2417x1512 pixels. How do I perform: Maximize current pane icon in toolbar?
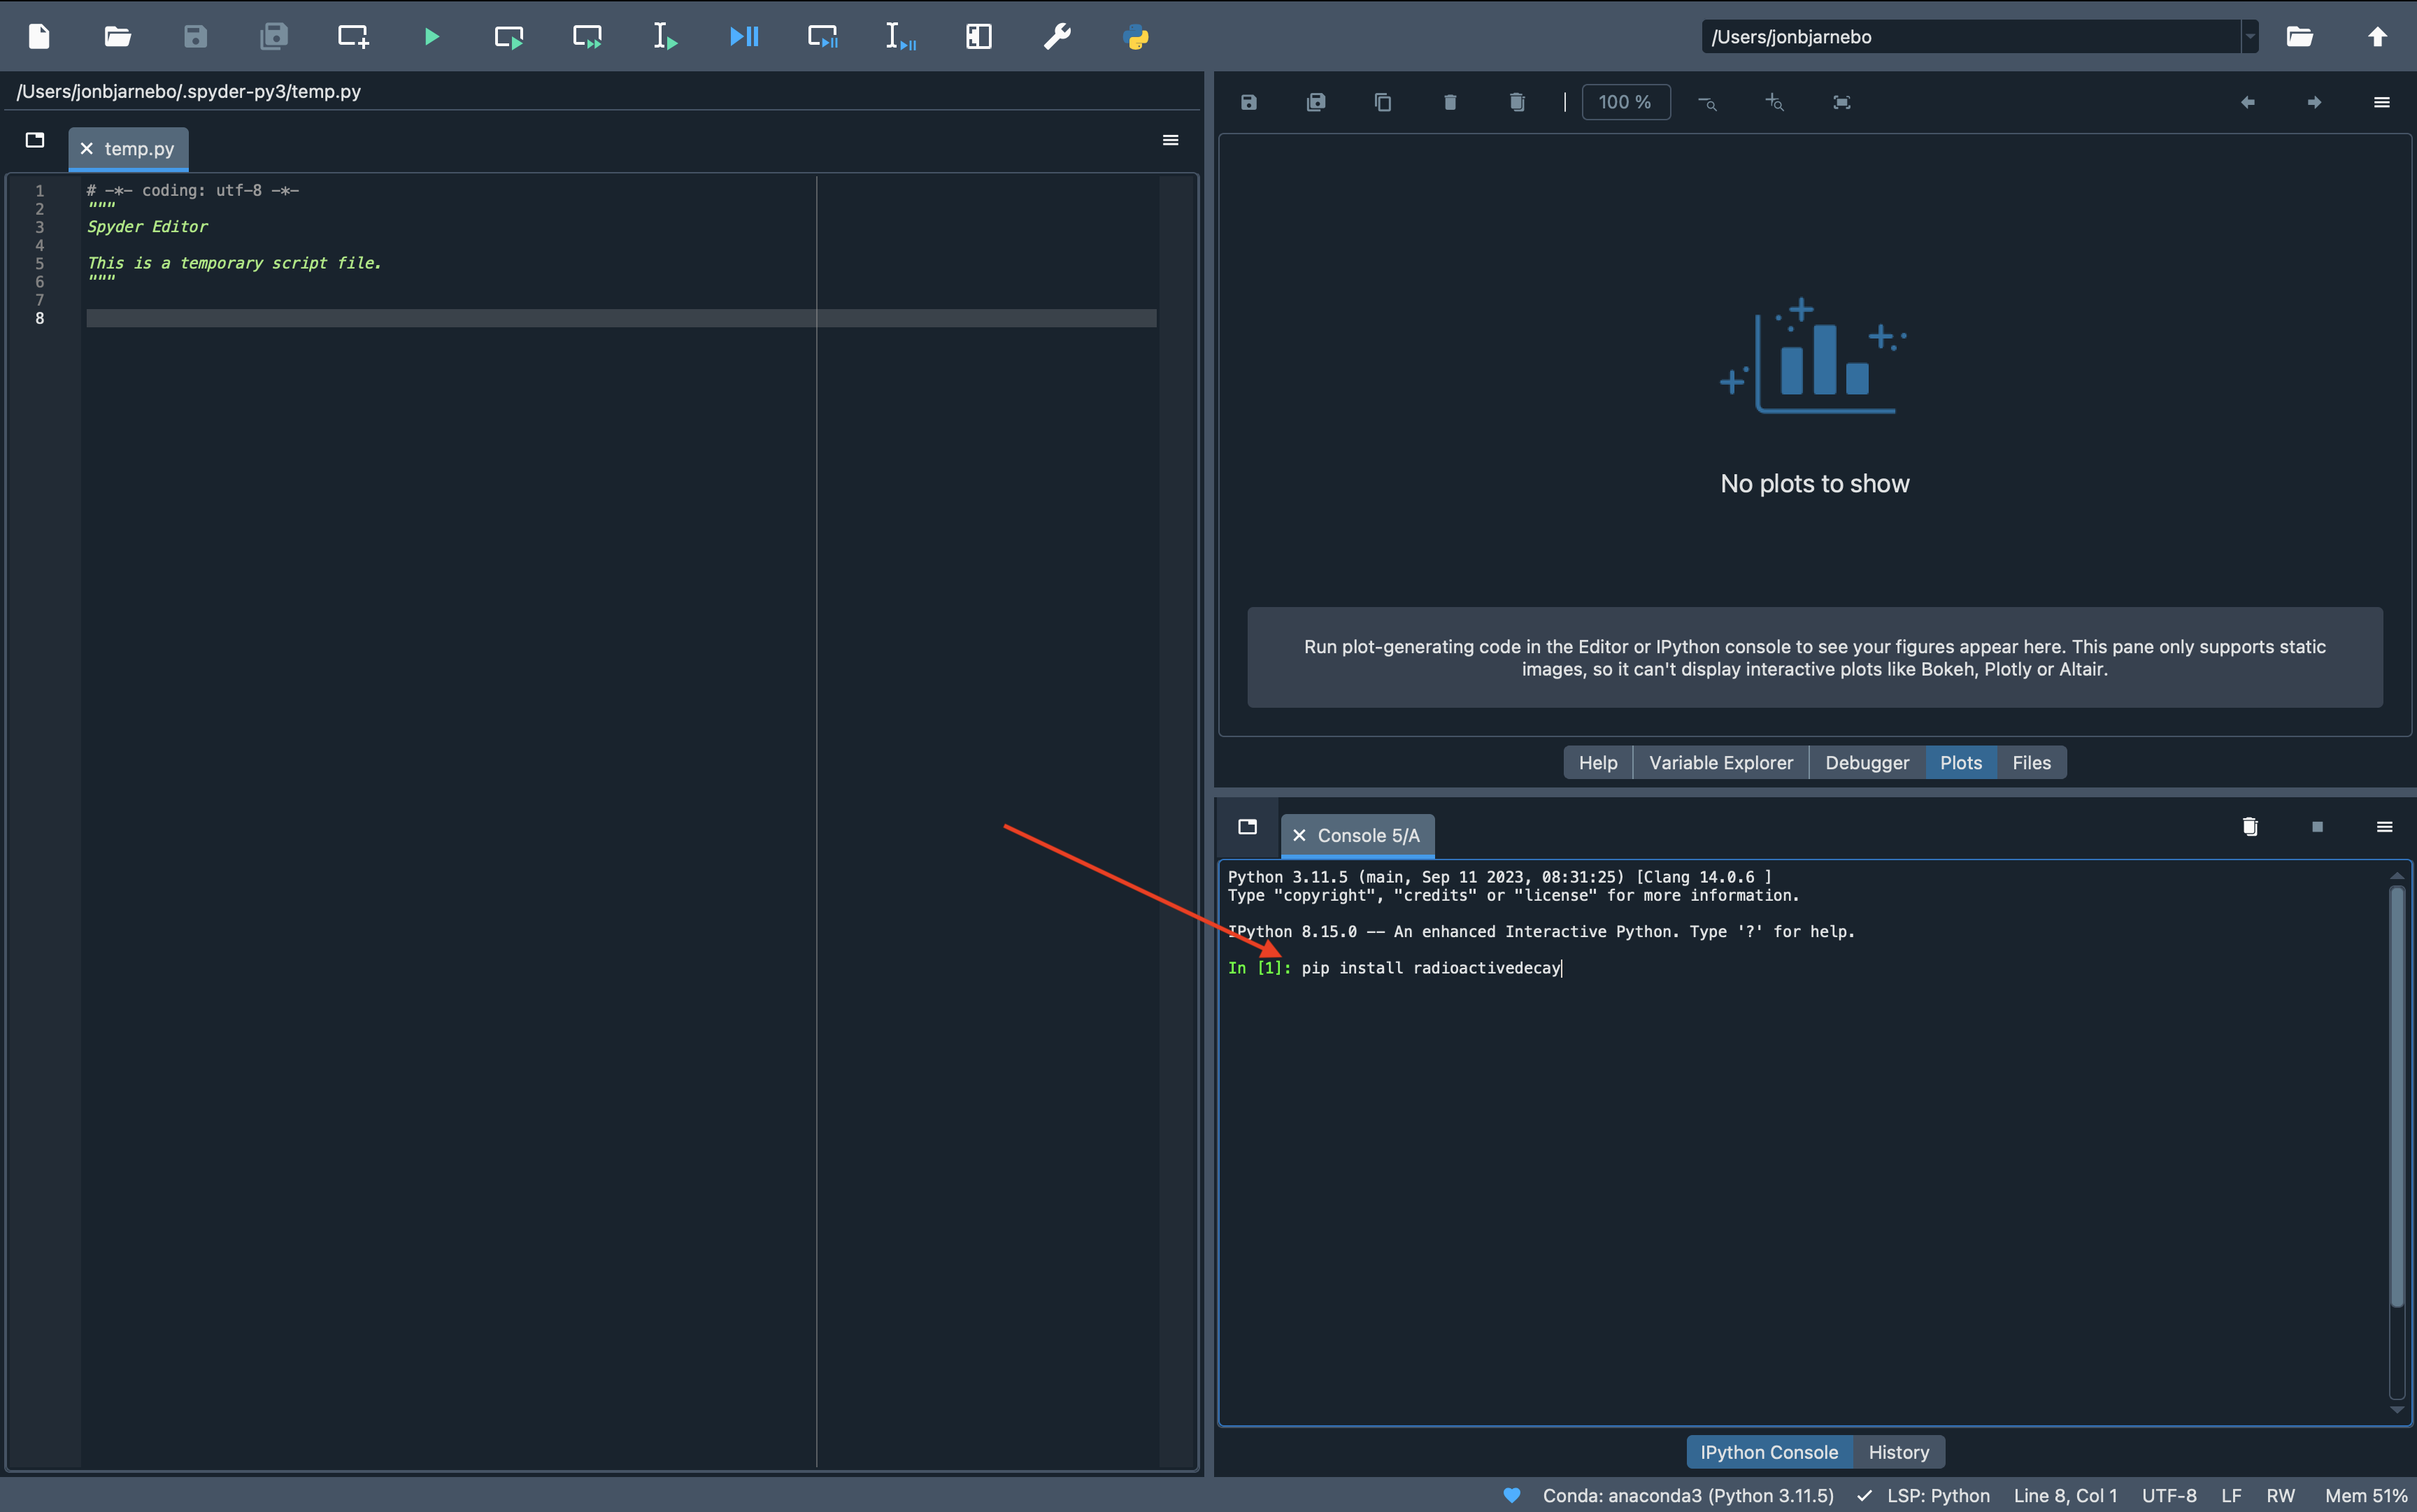(x=979, y=37)
